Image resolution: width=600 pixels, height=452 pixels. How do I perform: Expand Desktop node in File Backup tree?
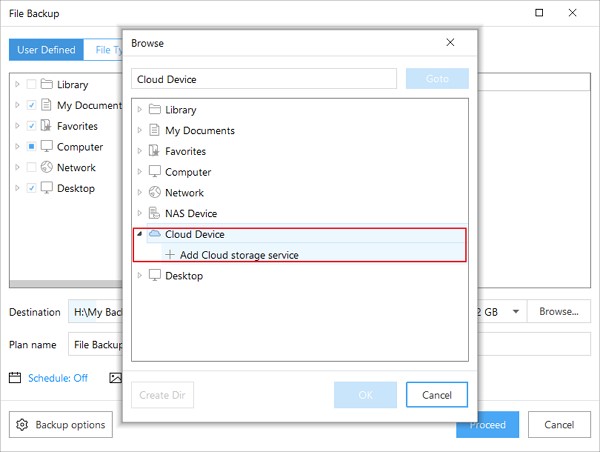[17, 188]
